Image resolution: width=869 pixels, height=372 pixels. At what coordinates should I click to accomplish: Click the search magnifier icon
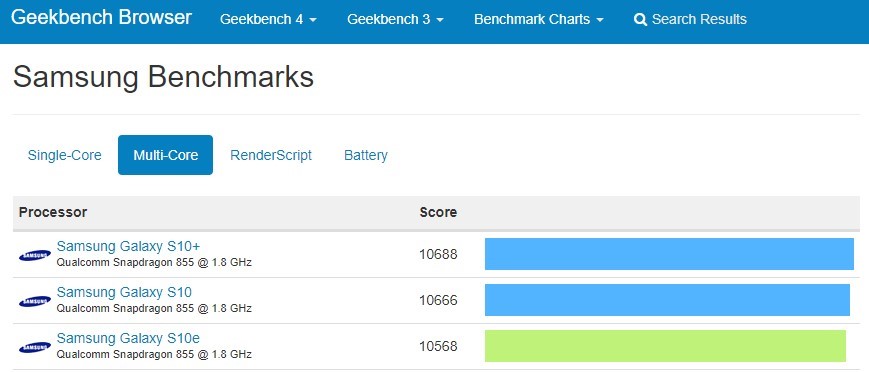point(640,20)
